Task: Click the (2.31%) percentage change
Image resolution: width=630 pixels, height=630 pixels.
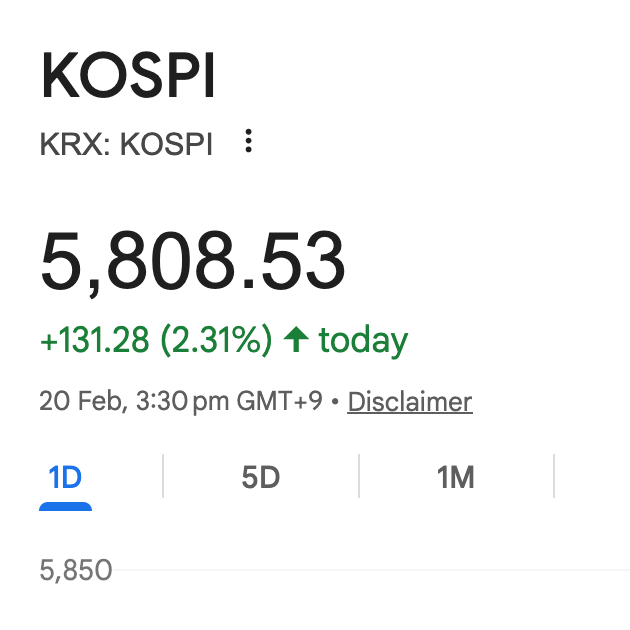Action: pos(216,341)
